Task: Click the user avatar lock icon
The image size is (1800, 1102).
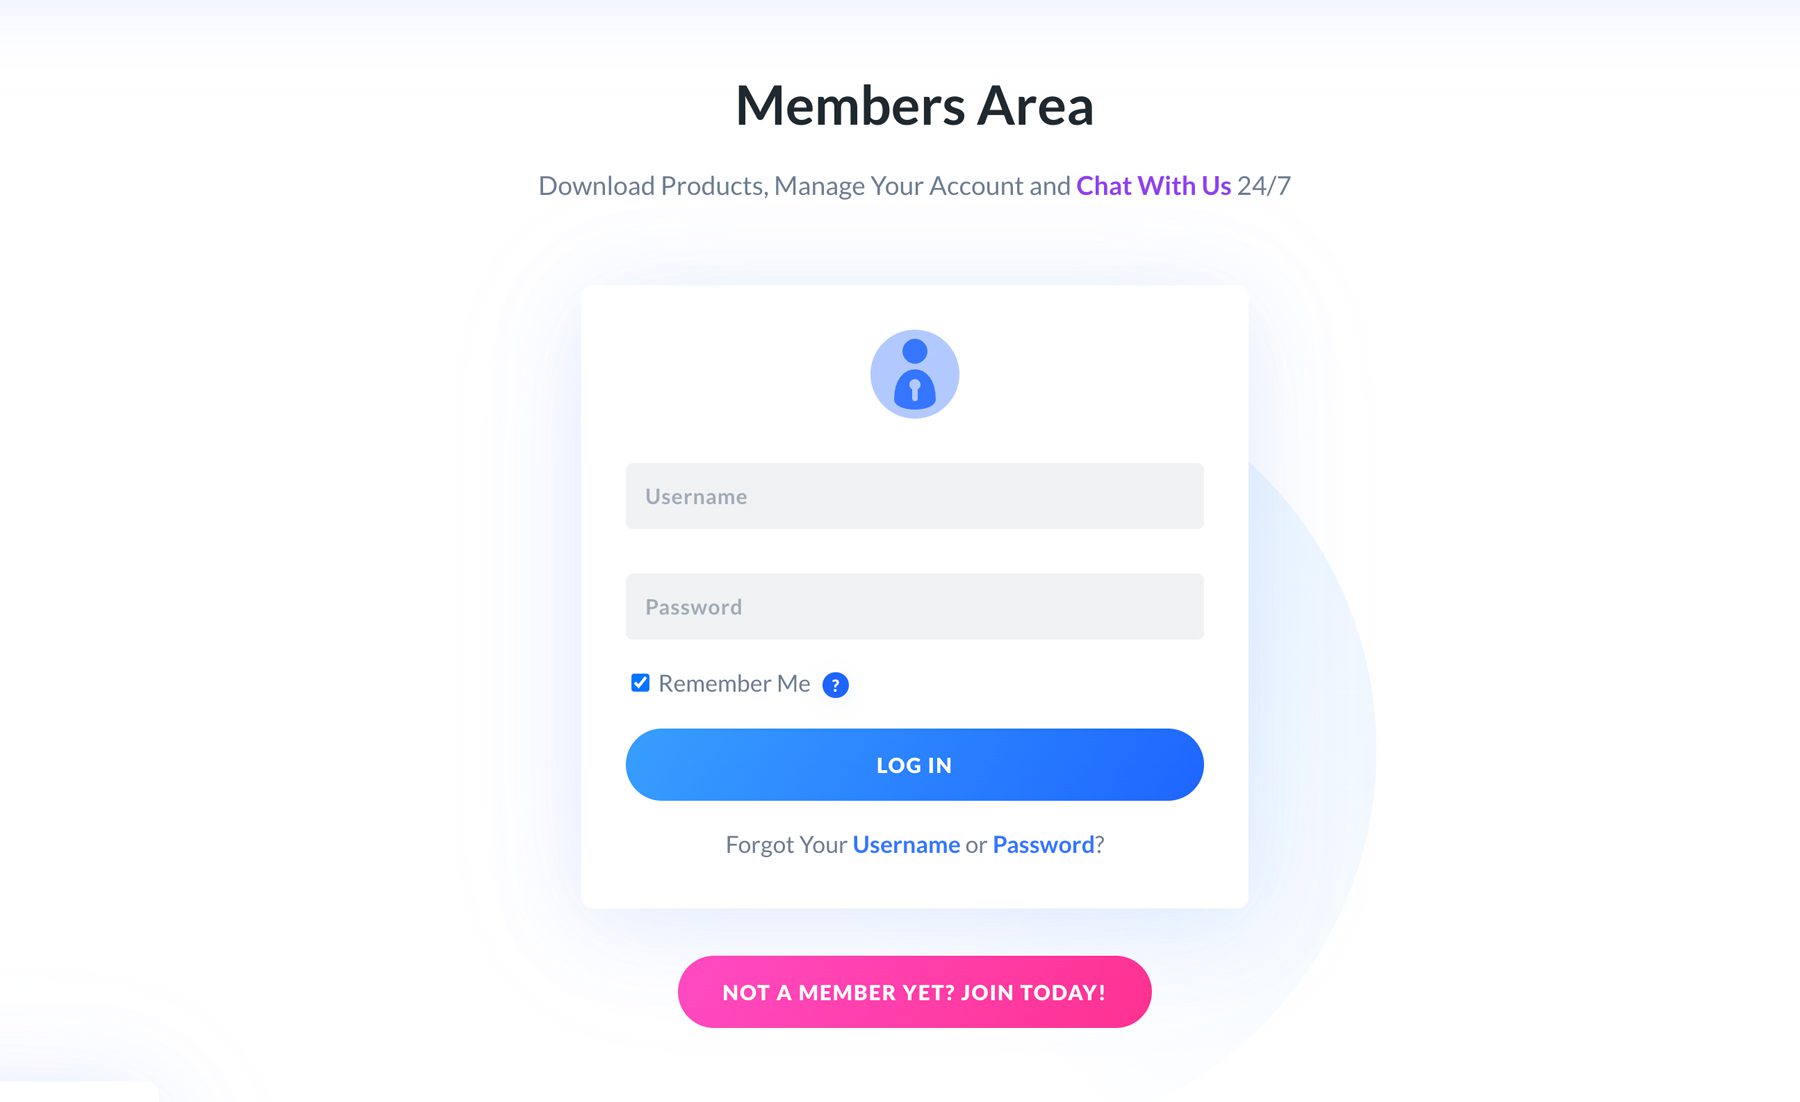Action: click(x=914, y=373)
